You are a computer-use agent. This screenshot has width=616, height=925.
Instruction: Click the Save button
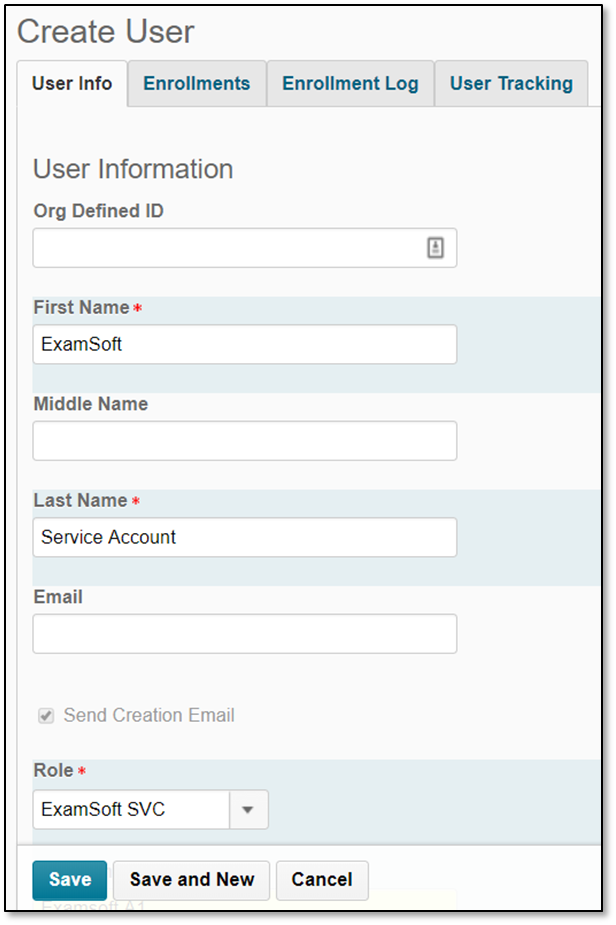coord(70,880)
